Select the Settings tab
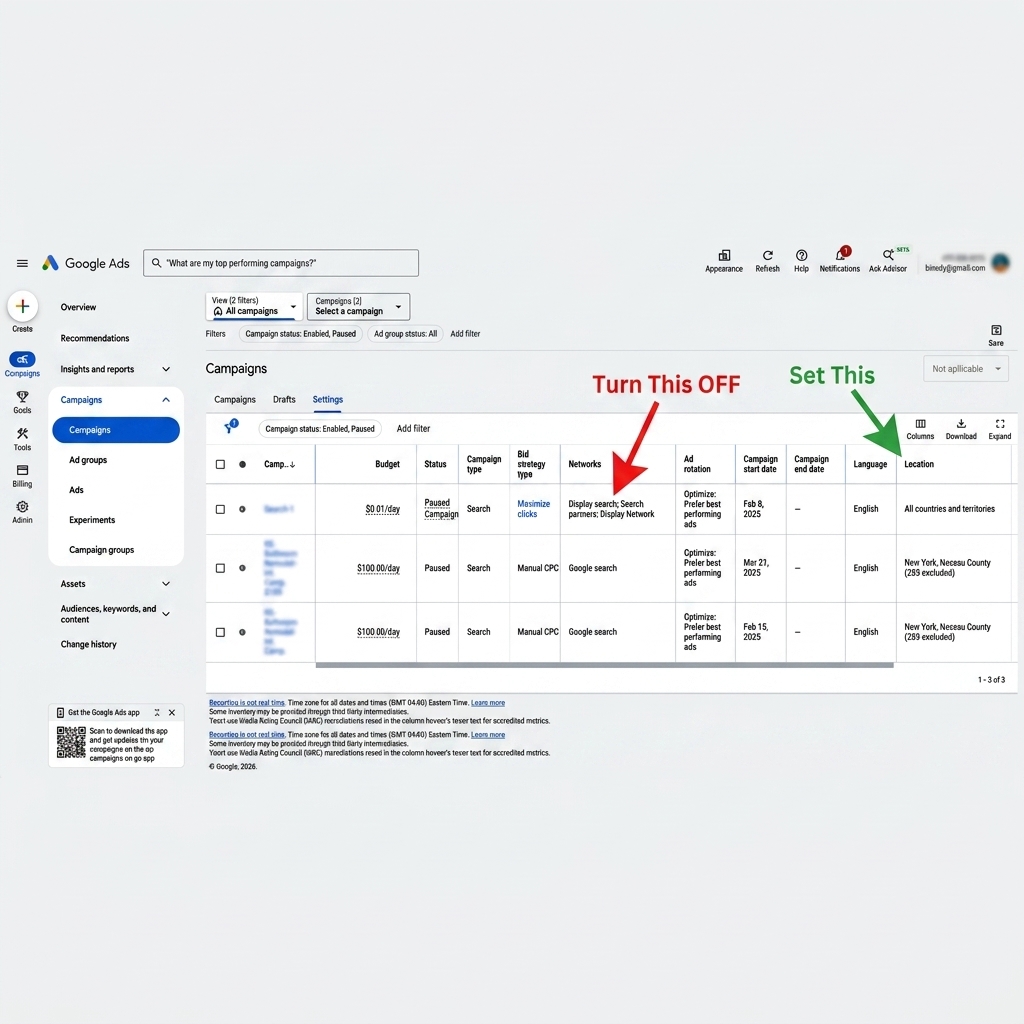1024x1024 pixels. 328,400
